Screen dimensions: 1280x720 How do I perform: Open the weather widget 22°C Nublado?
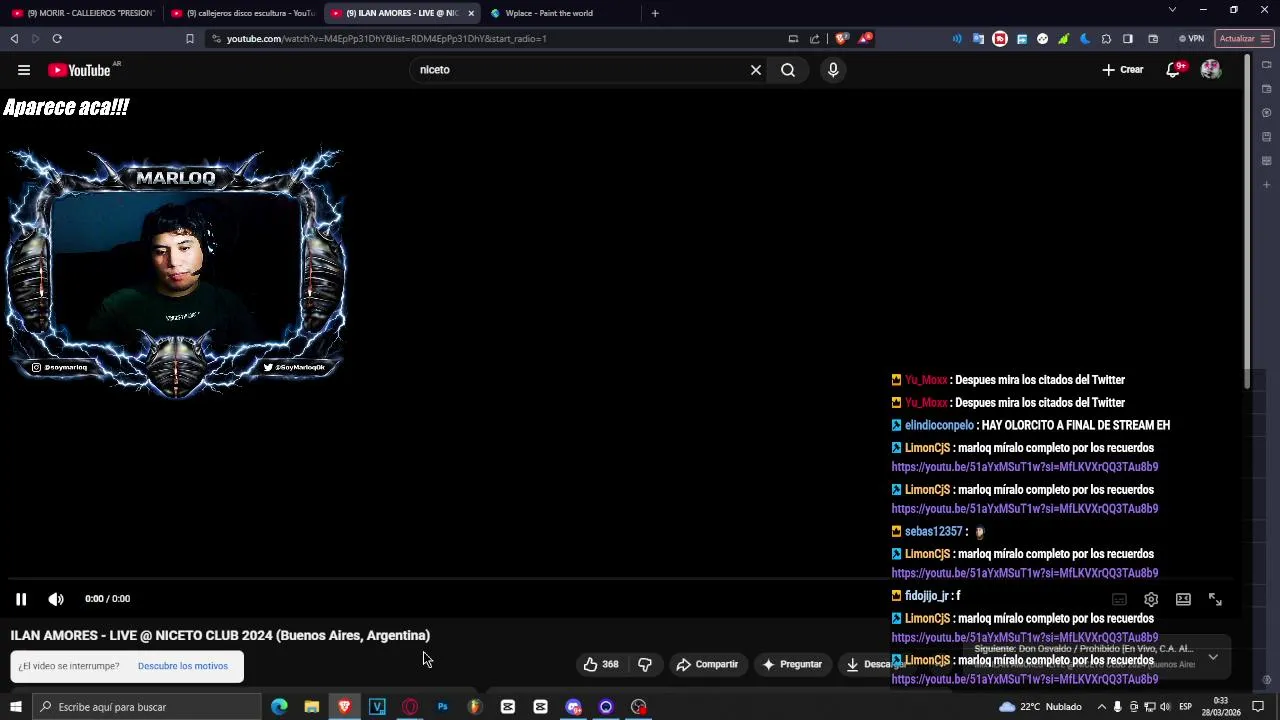(1040, 707)
